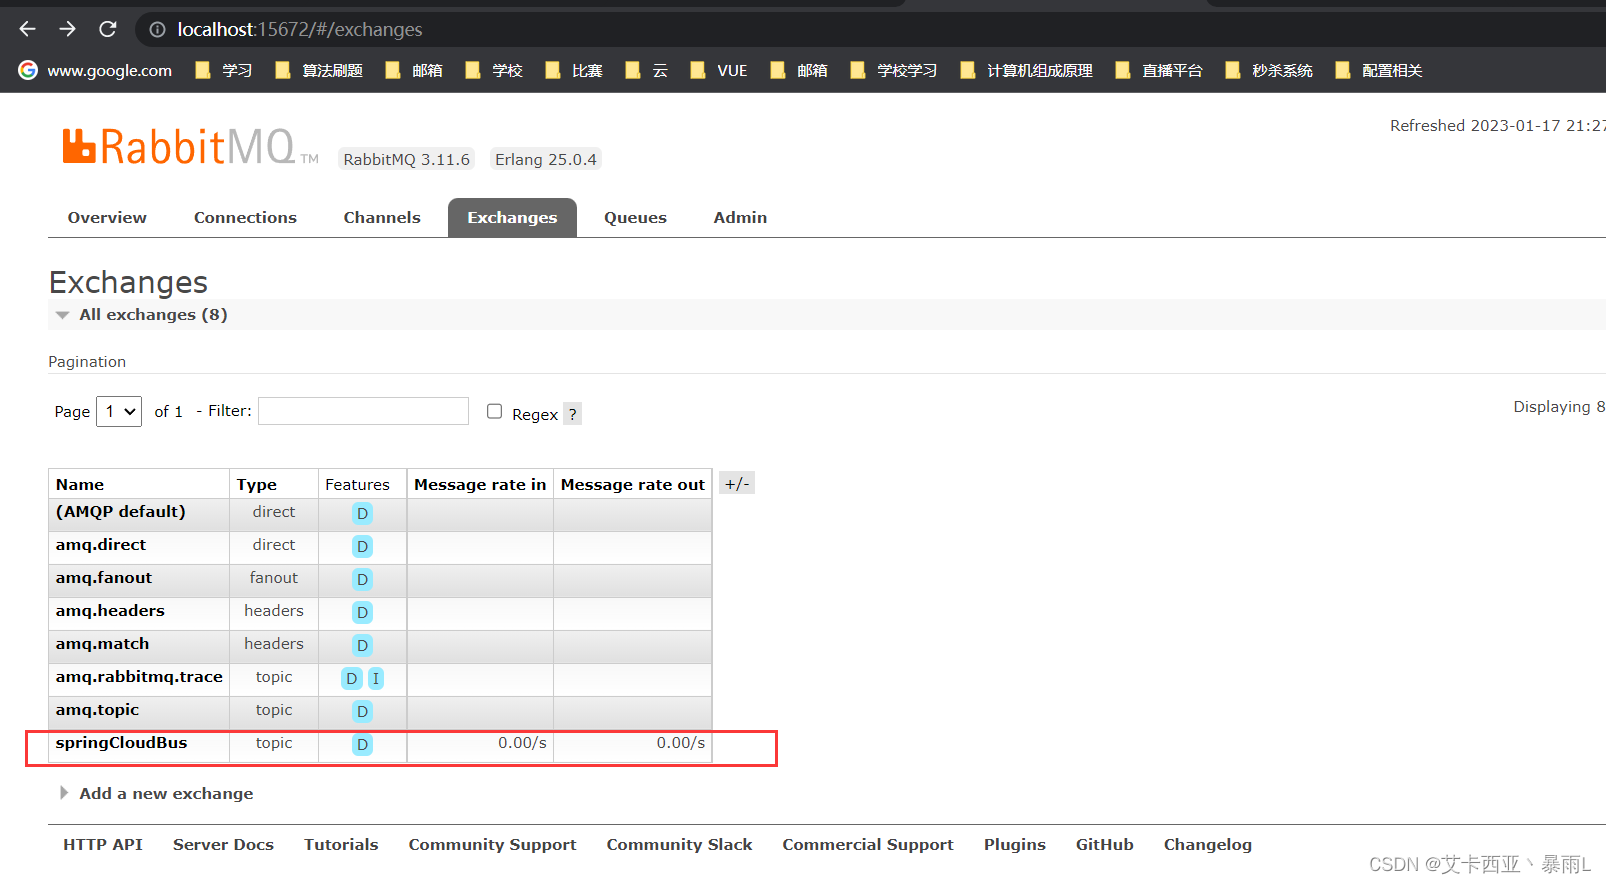Click the site info icon in address bar
1606x884 pixels.
point(157,30)
